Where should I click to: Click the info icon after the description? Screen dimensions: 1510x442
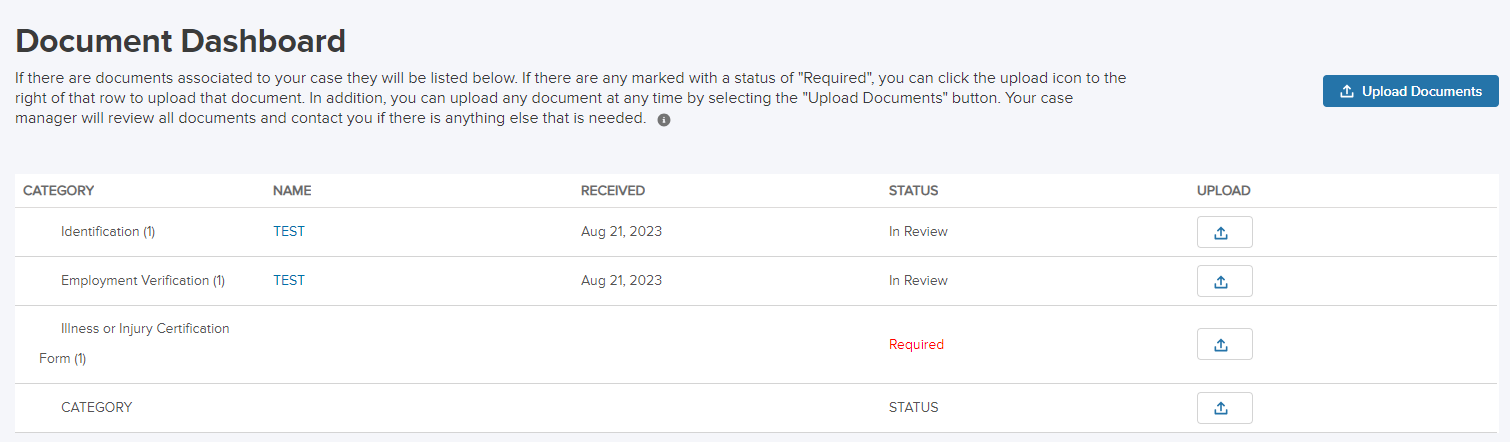tap(664, 120)
